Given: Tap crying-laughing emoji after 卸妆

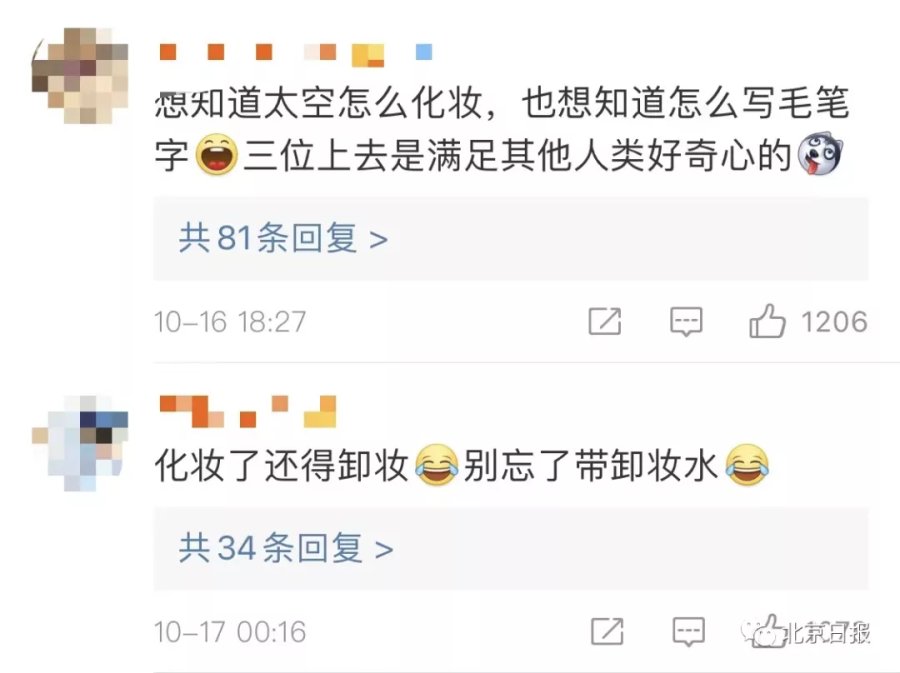Looking at the screenshot, I should (437, 465).
